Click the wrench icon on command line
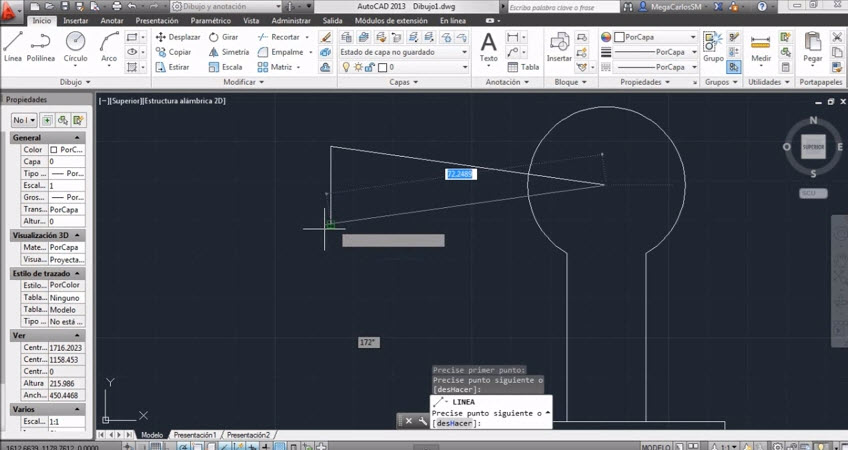 coord(421,421)
